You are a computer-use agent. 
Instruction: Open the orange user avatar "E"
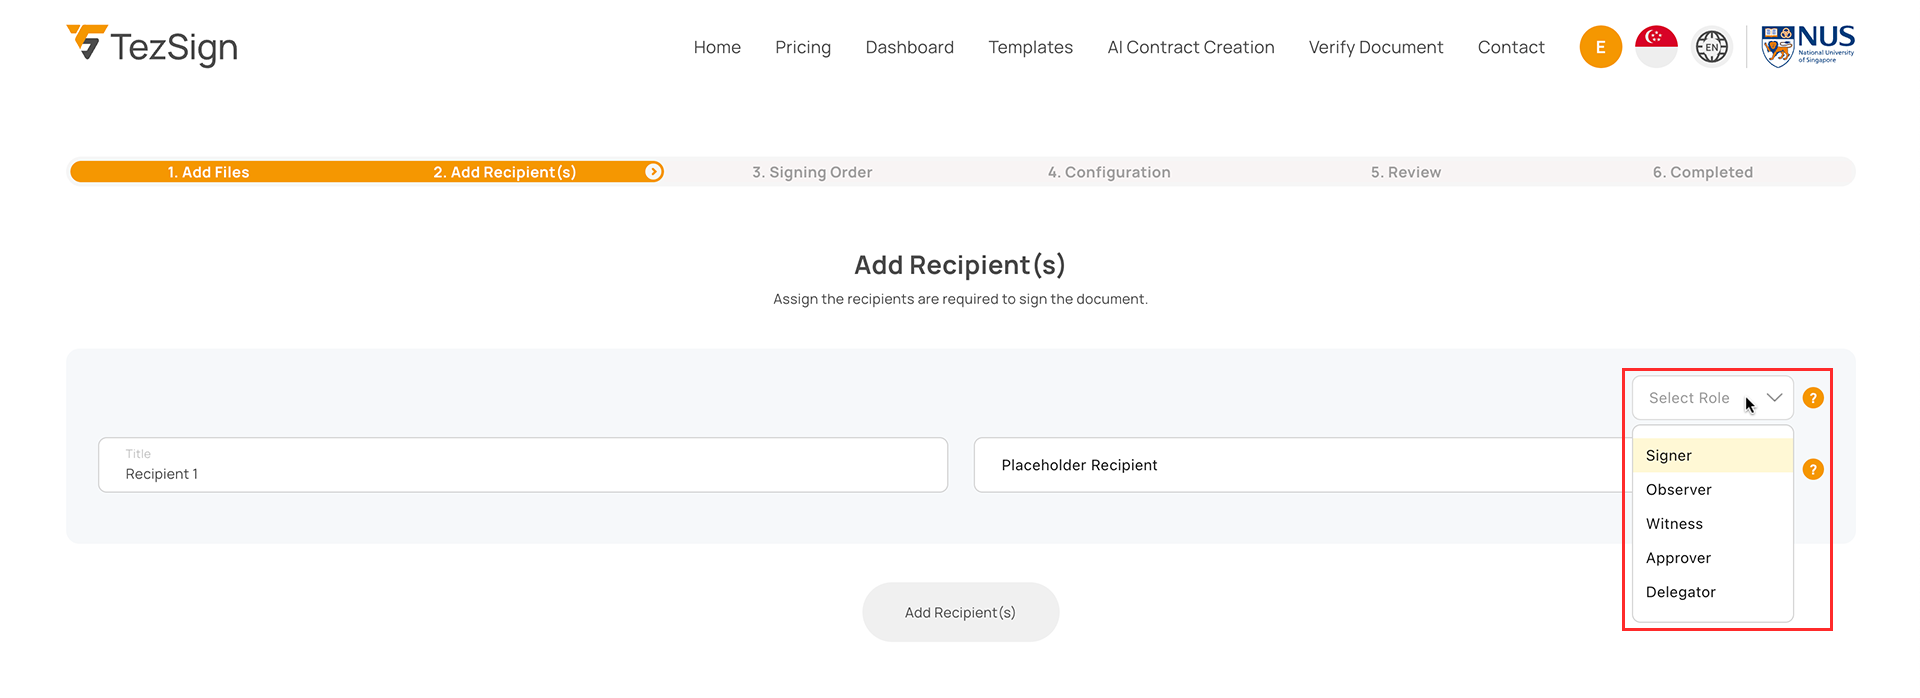click(x=1600, y=47)
